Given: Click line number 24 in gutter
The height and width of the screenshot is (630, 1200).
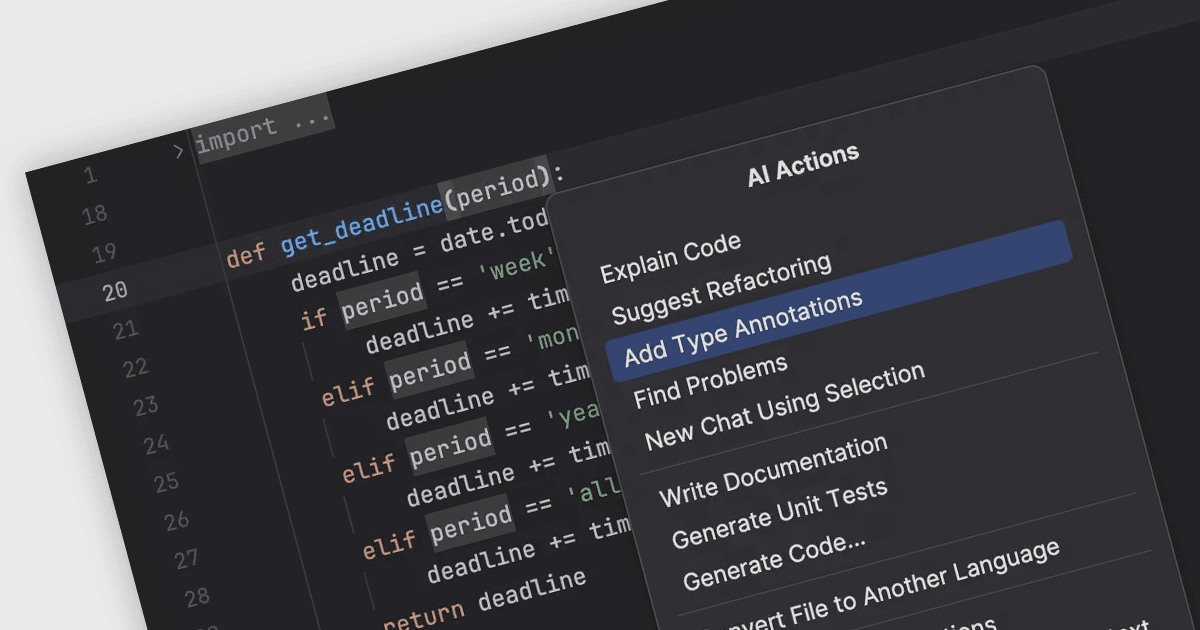Looking at the screenshot, I should pos(156,444).
